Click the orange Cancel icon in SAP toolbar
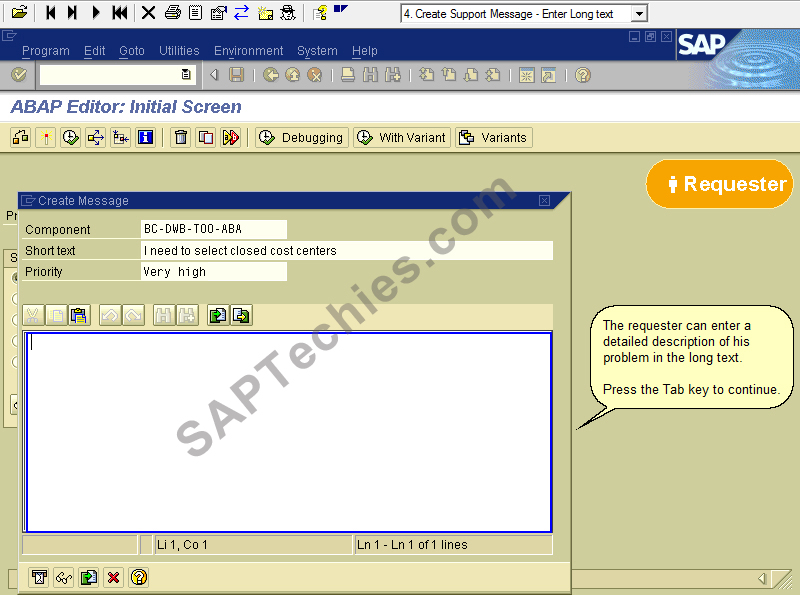Image resolution: width=800 pixels, height=595 pixels. pos(315,75)
